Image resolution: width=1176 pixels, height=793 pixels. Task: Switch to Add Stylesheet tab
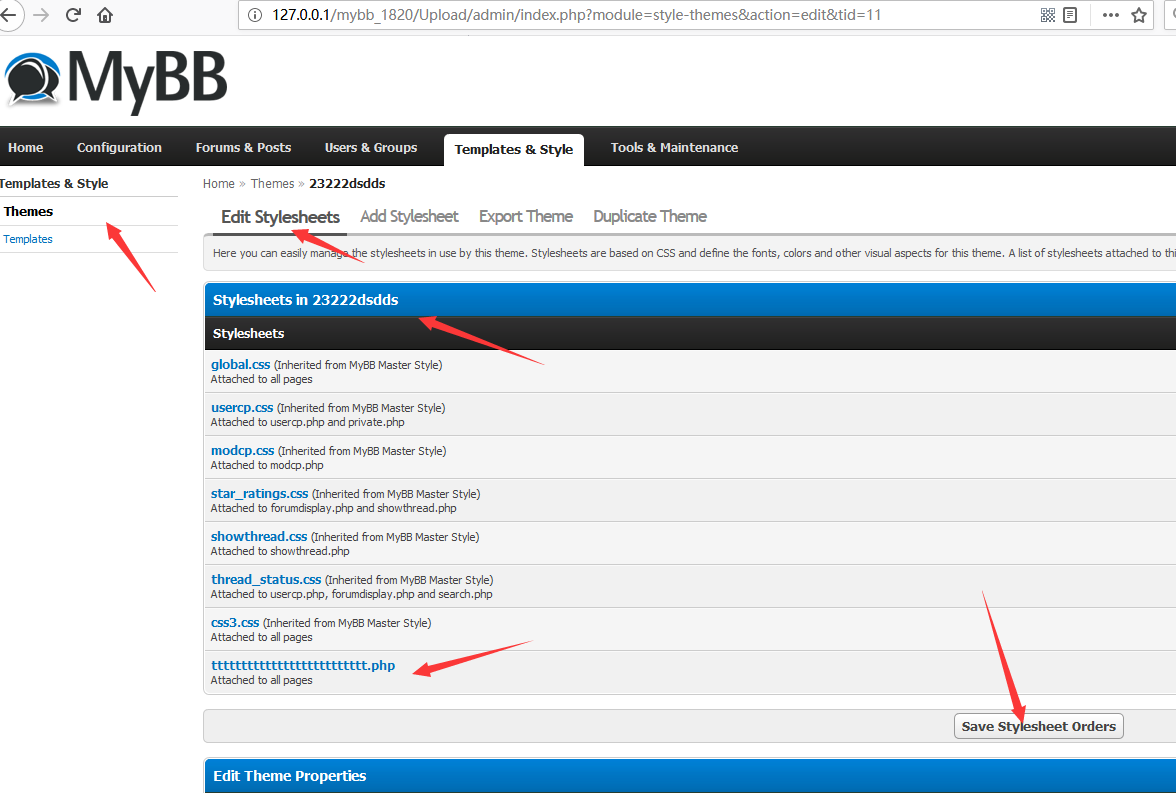click(409, 217)
